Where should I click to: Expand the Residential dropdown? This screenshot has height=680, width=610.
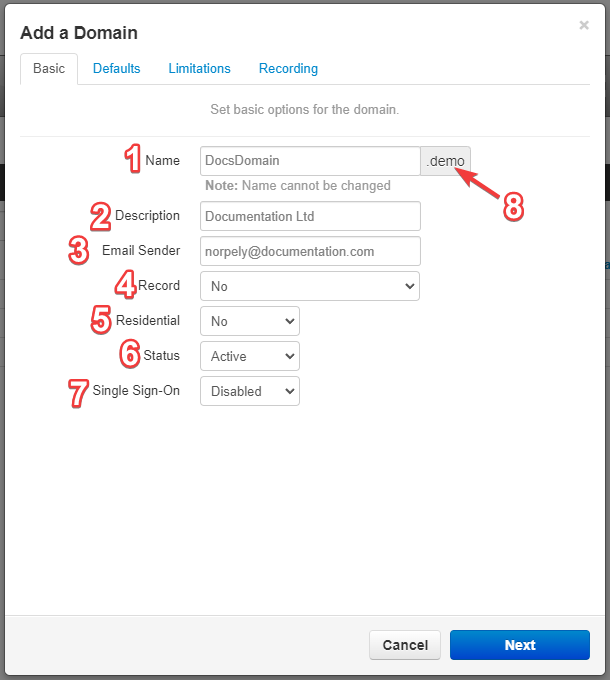click(x=250, y=321)
